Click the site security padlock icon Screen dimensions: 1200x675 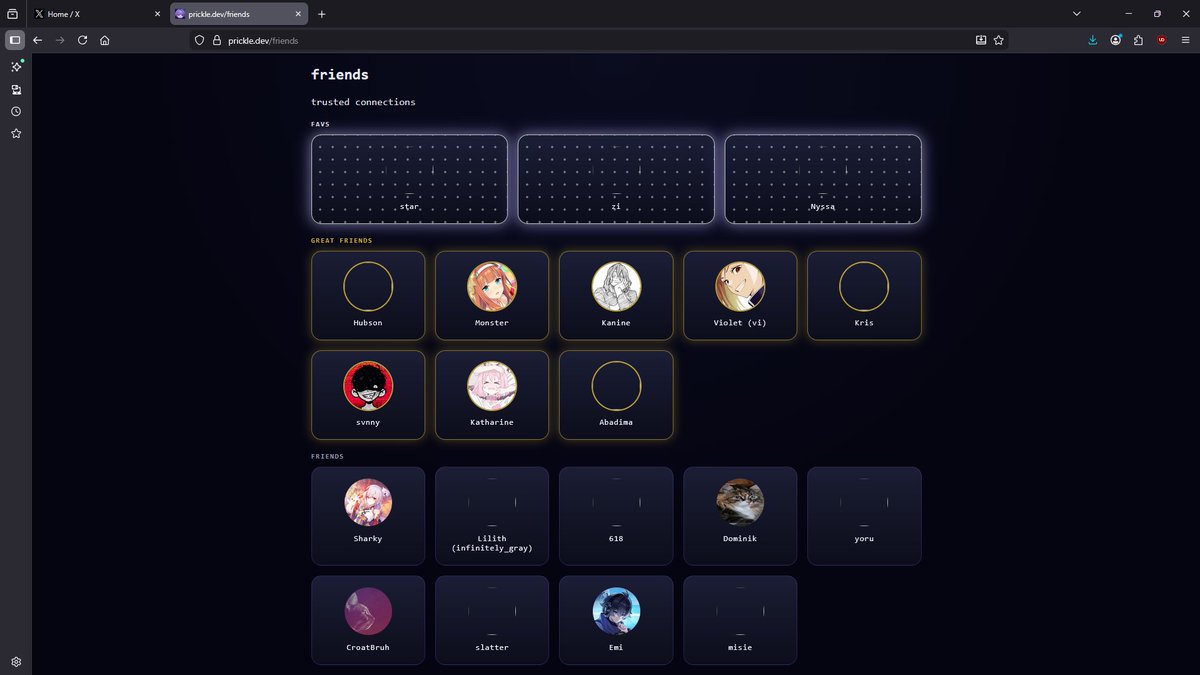point(215,40)
